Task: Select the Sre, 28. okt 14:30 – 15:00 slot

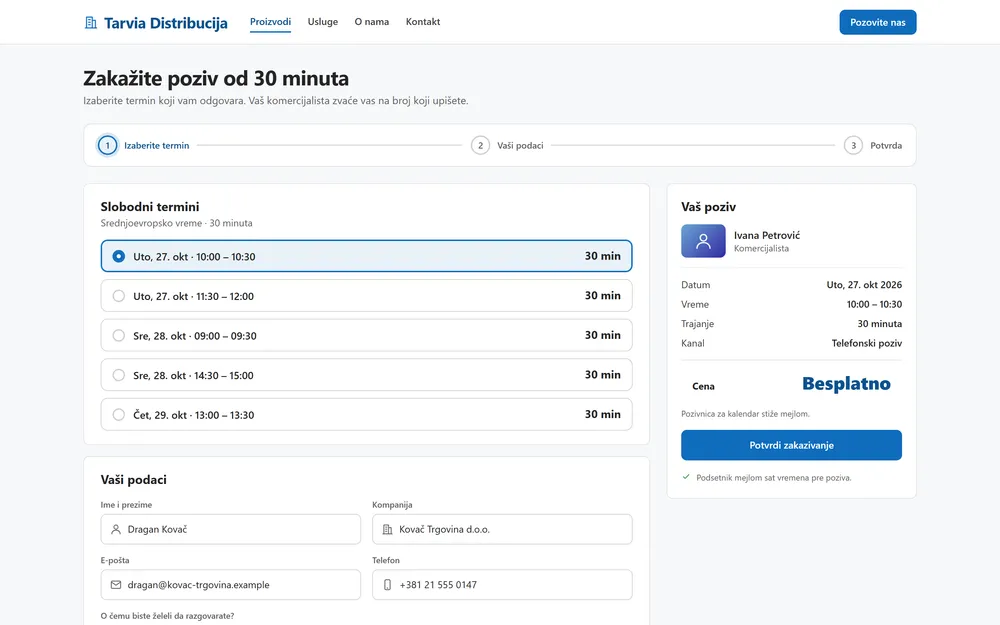Action: tap(366, 375)
